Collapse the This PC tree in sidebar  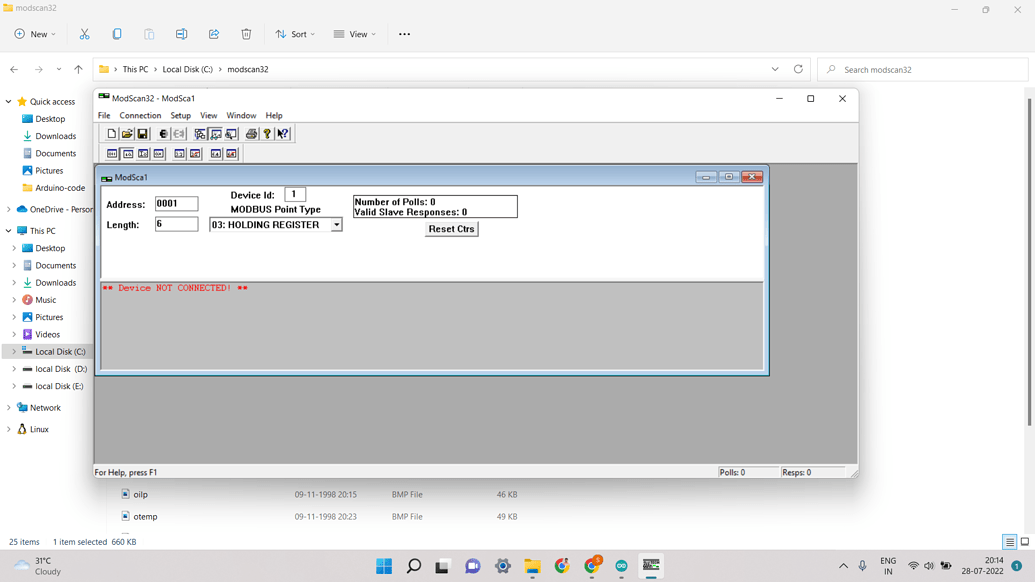9,230
